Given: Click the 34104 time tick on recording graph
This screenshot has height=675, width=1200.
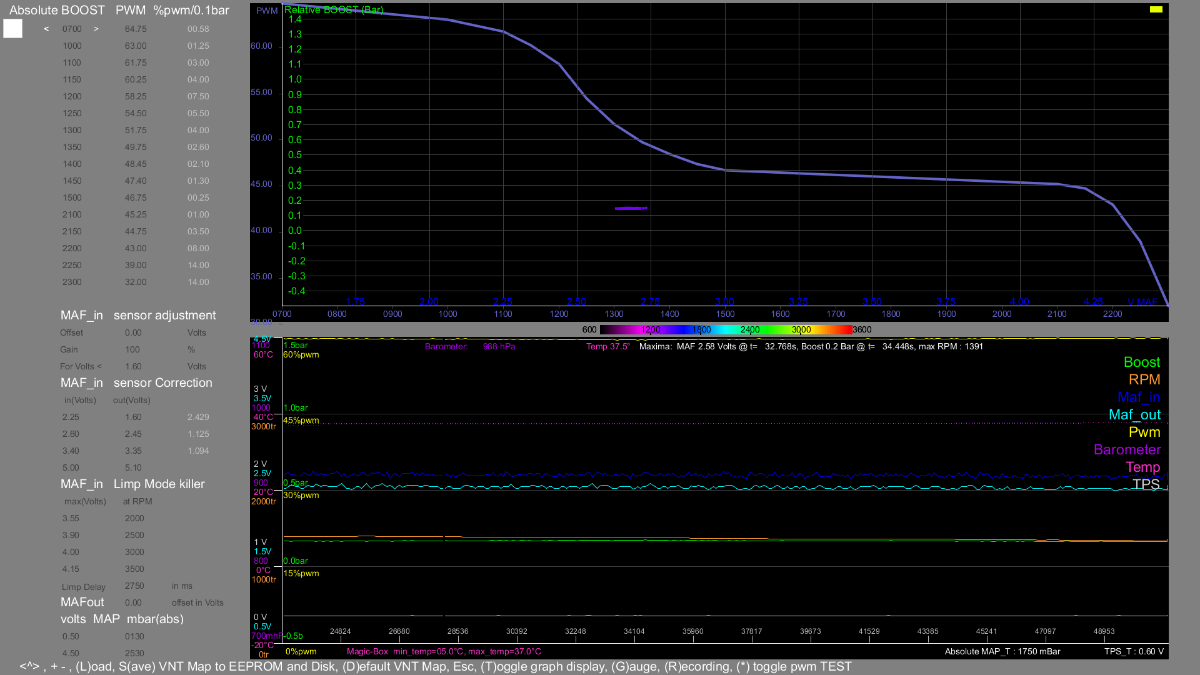Looking at the screenshot, I should (x=633, y=632).
